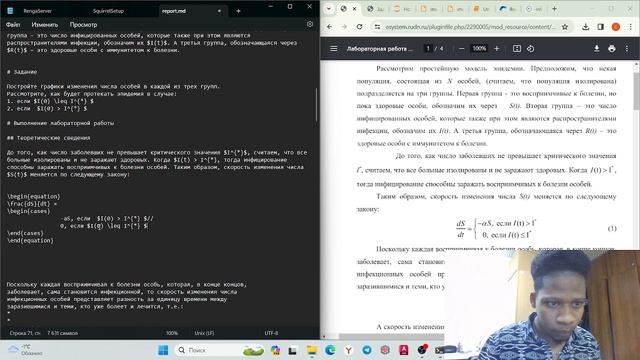This screenshot has height=360, width=640.
Task: Rotate the PDF counterclockwise
Action: pos(530,49)
